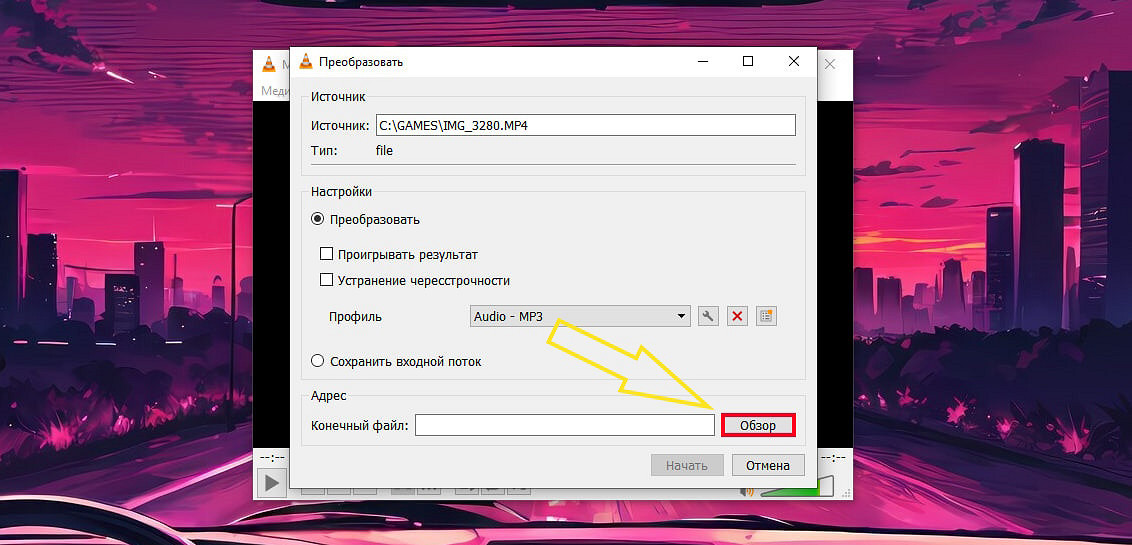This screenshot has width=1132, height=545.
Task: Cancel the dialog with Отмена
Action: (768, 465)
